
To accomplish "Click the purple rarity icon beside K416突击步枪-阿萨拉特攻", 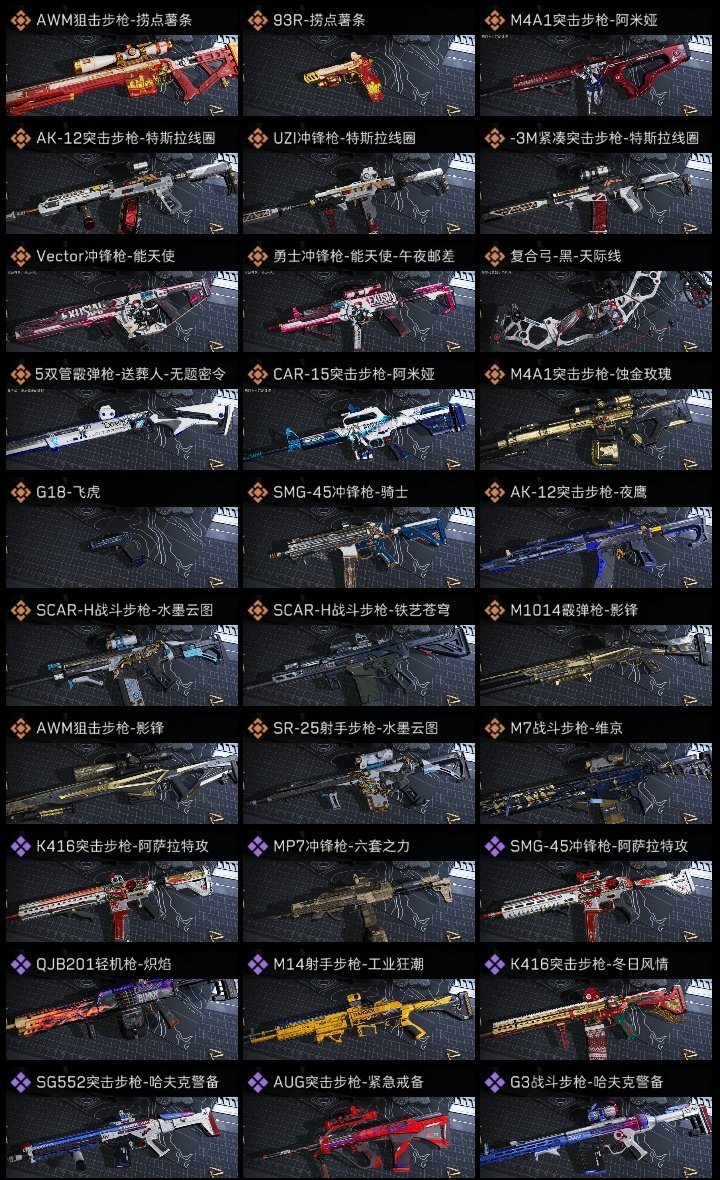I will tap(20, 846).
